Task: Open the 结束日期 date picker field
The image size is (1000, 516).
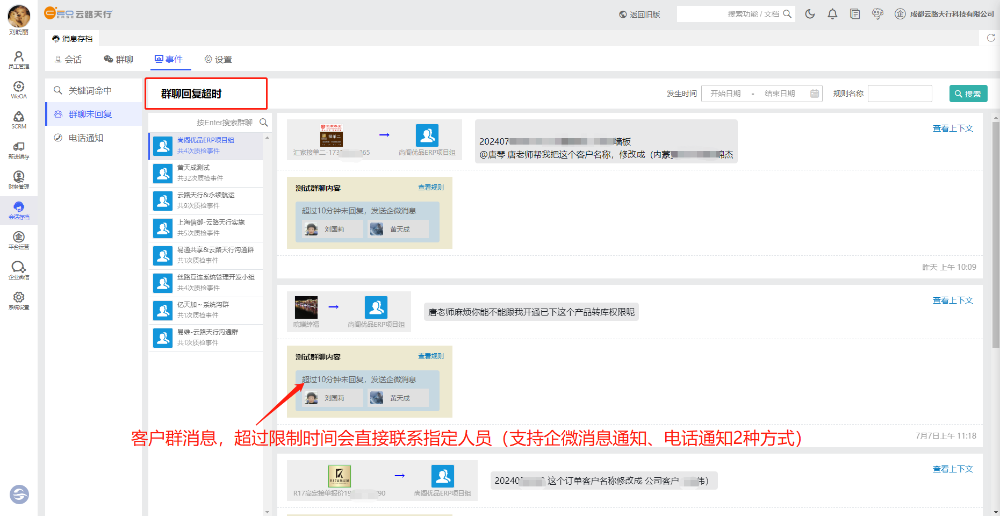Action: tap(780, 93)
